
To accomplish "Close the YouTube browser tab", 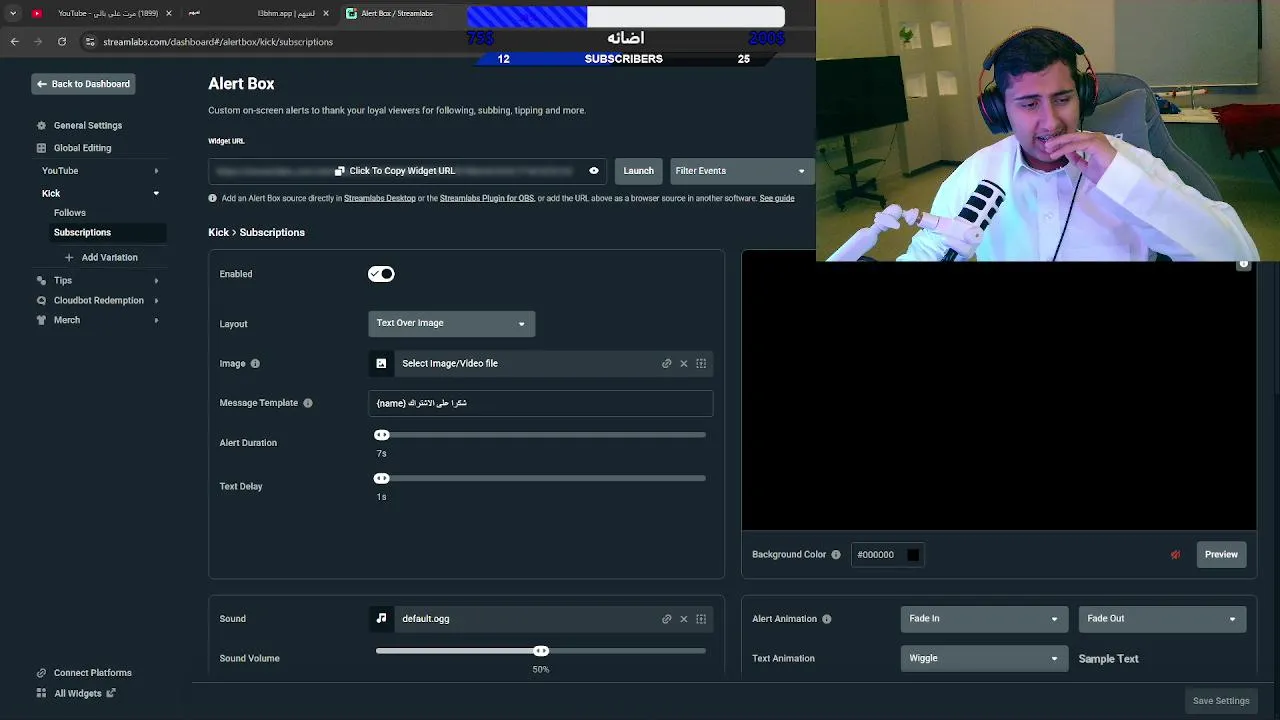I will click(x=168, y=14).
